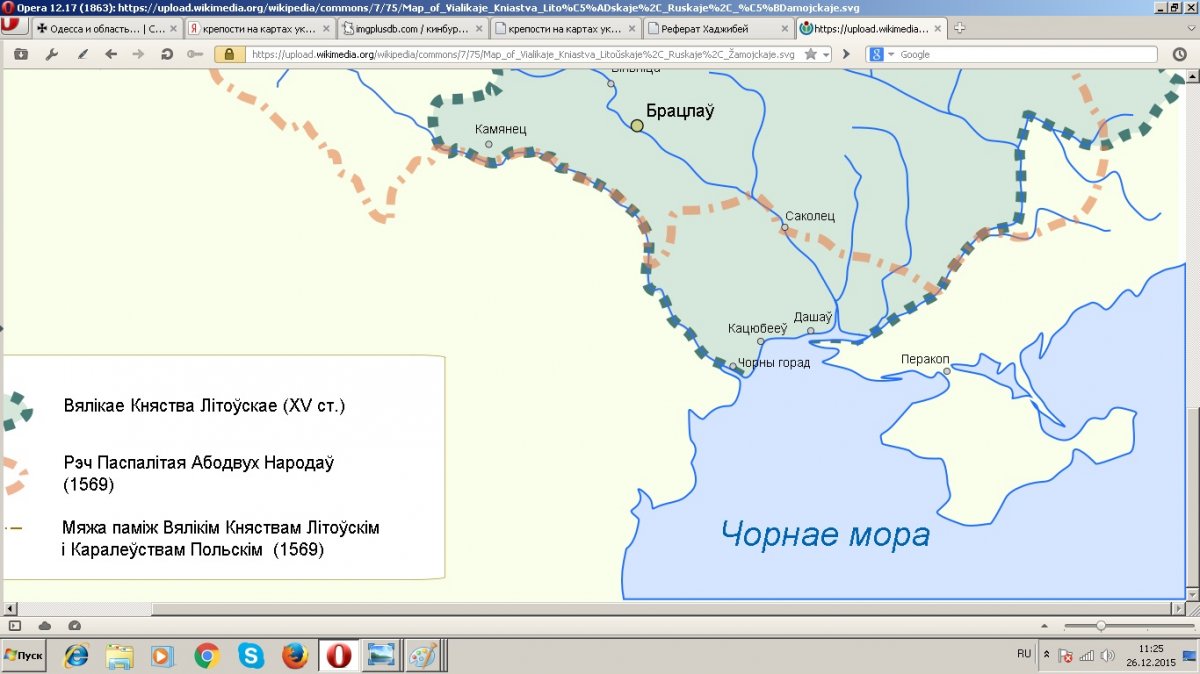The height and width of the screenshot is (674, 1200).
Task: Toggle the panels sidebar button in status bar
Action: click(15, 625)
